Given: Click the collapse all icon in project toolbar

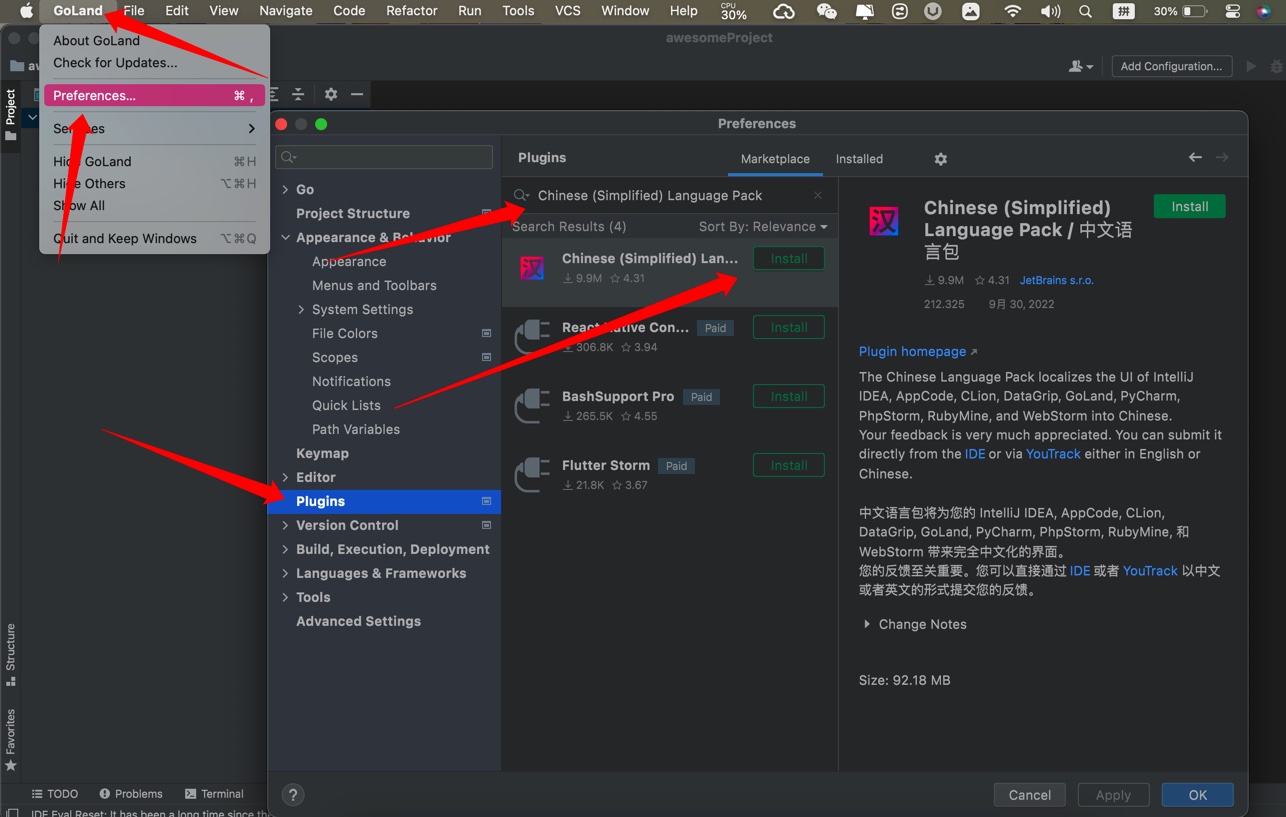Looking at the screenshot, I should pos(298,94).
